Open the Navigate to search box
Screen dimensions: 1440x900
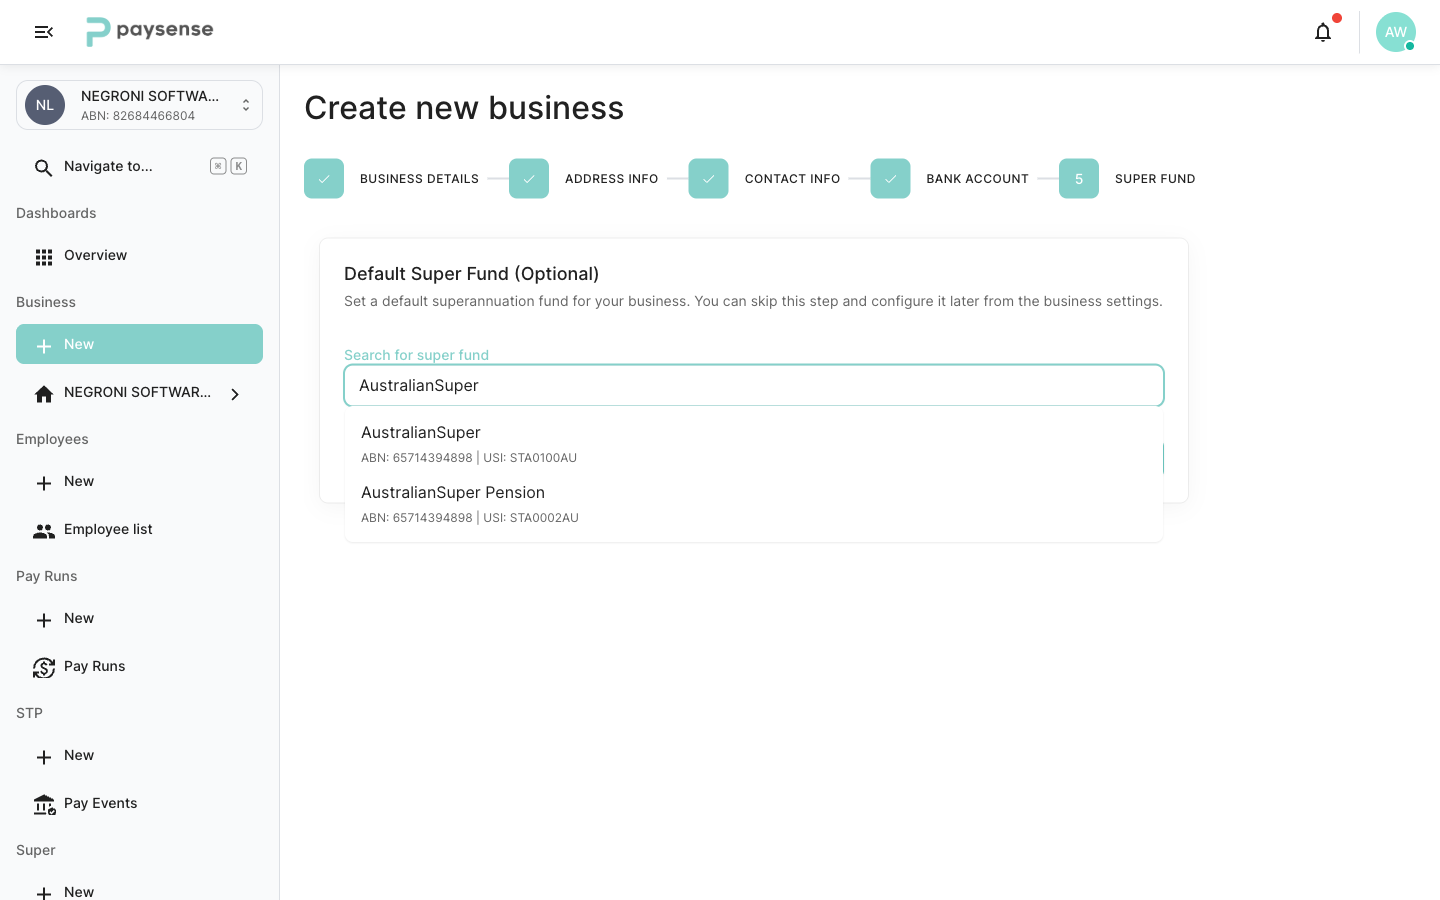coord(139,167)
